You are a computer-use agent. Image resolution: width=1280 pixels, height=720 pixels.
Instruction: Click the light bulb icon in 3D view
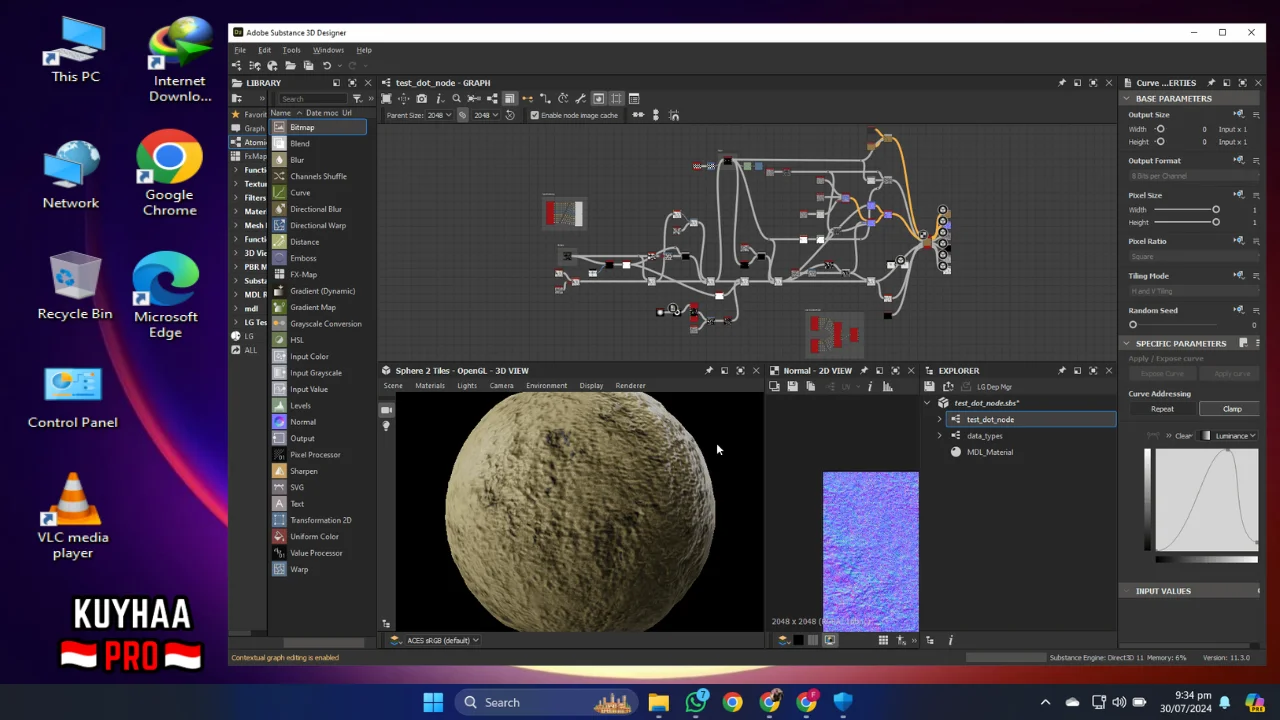tap(386, 426)
